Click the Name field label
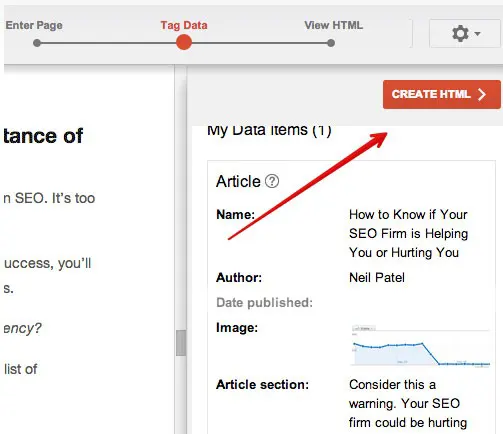 tap(236, 215)
